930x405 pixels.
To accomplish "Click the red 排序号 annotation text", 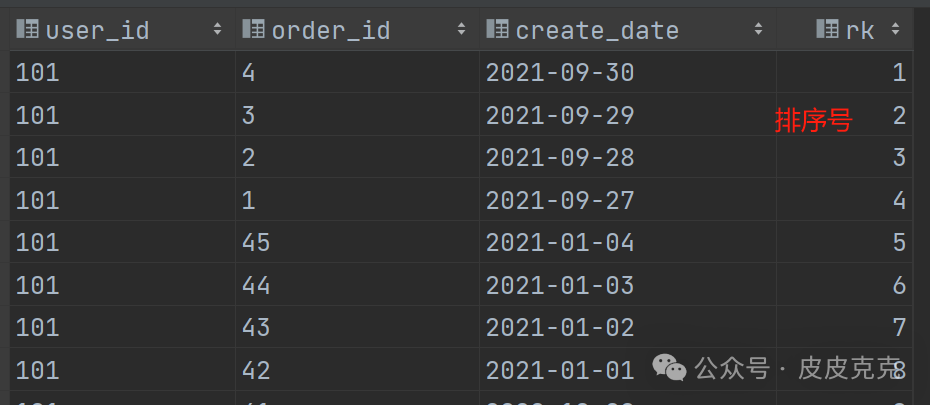I will click(x=812, y=121).
